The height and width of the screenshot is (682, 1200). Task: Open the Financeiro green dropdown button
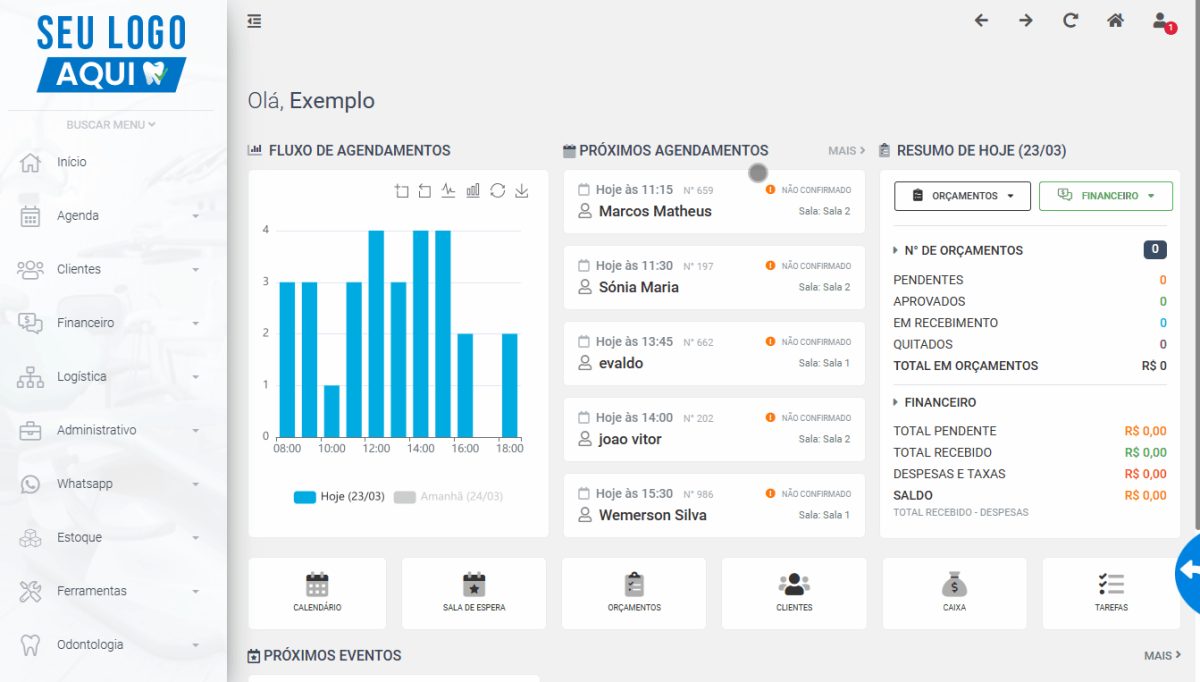(1106, 196)
